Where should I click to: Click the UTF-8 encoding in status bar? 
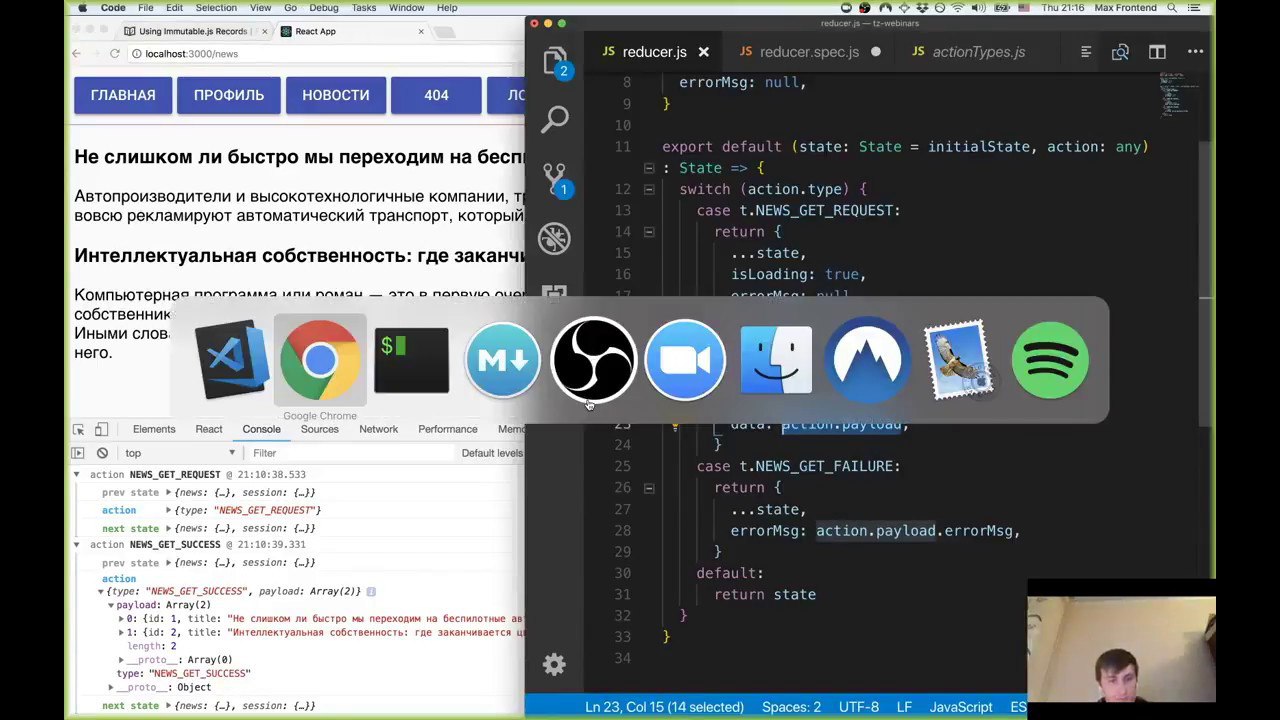point(859,707)
